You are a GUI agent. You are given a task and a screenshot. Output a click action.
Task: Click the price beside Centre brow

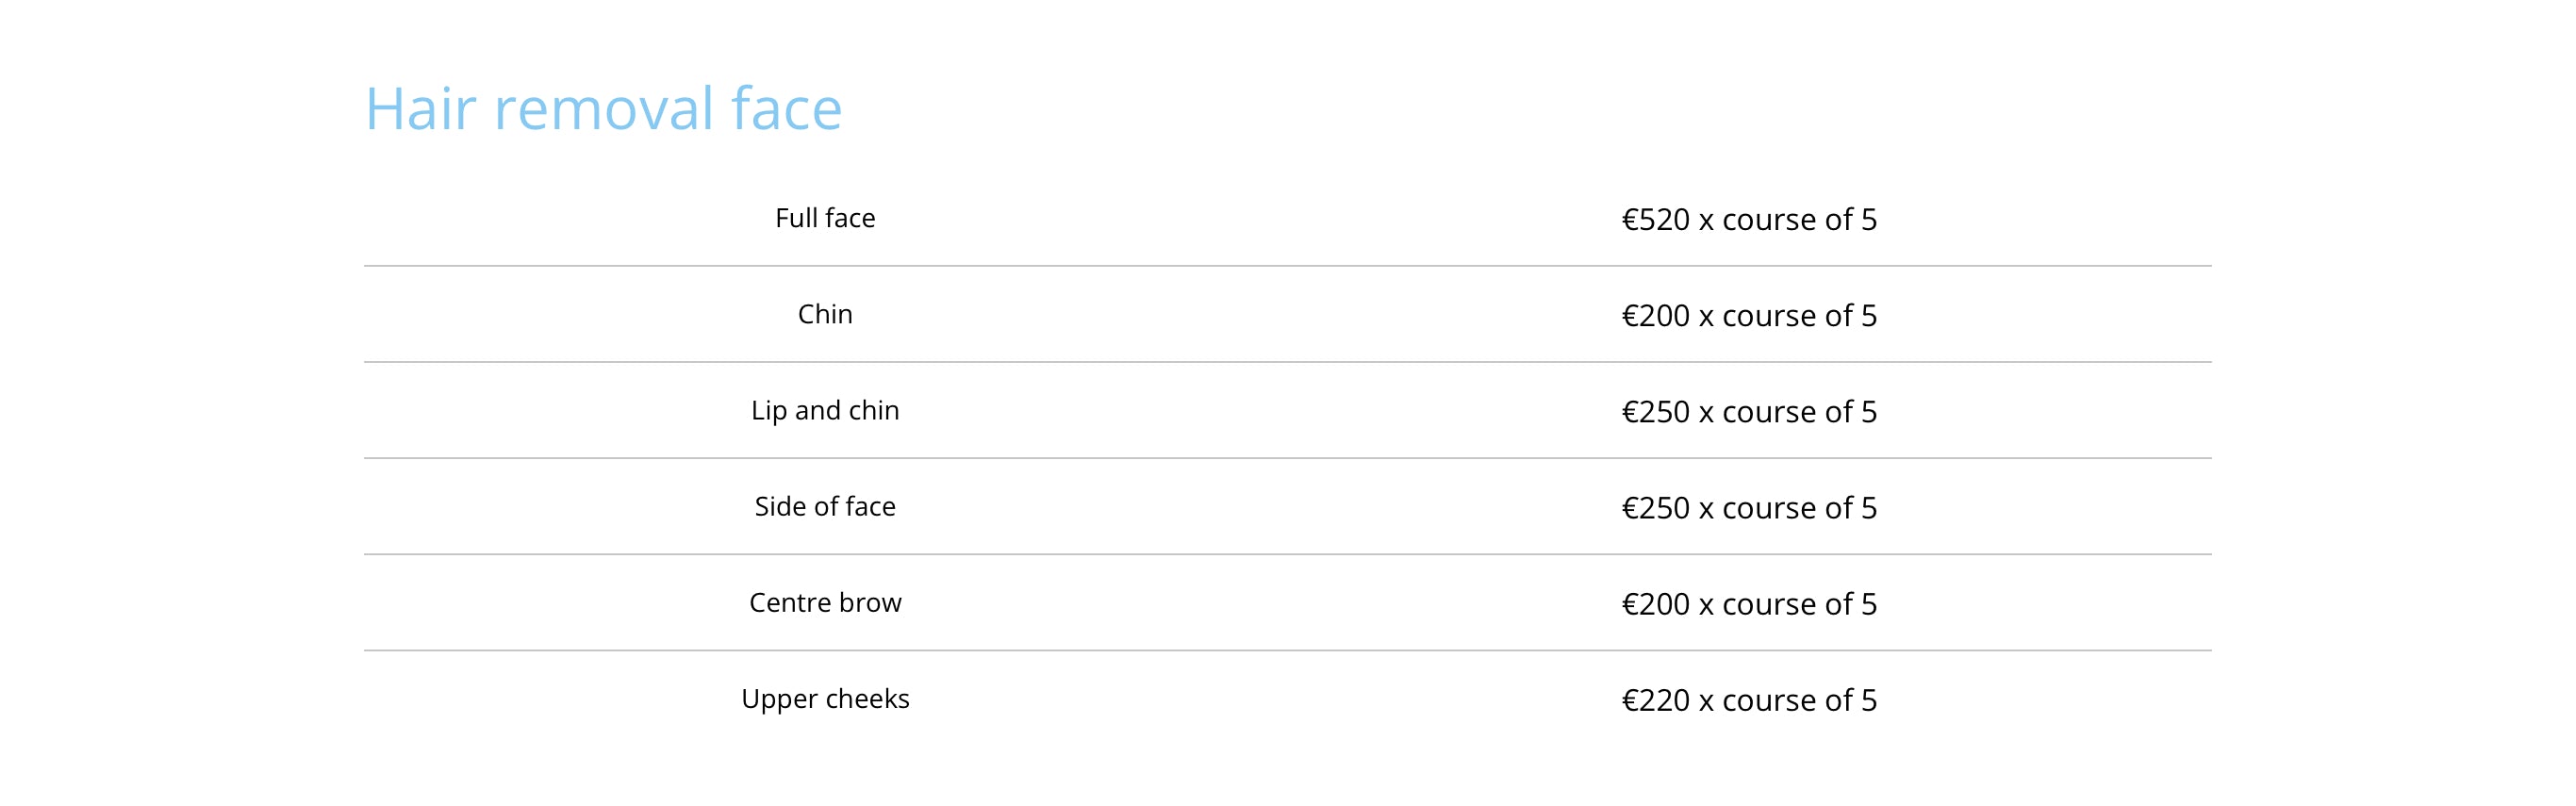[1749, 603]
